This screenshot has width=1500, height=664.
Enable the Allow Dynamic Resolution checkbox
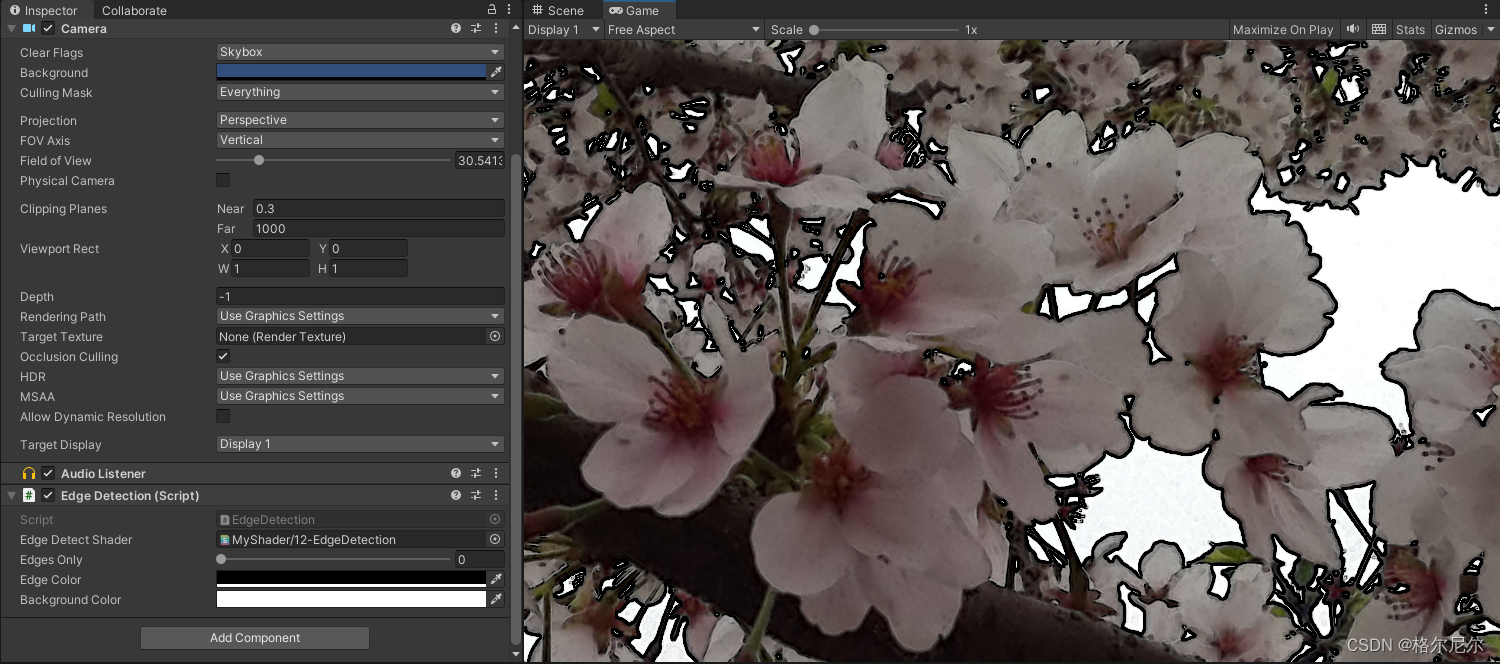[222, 416]
